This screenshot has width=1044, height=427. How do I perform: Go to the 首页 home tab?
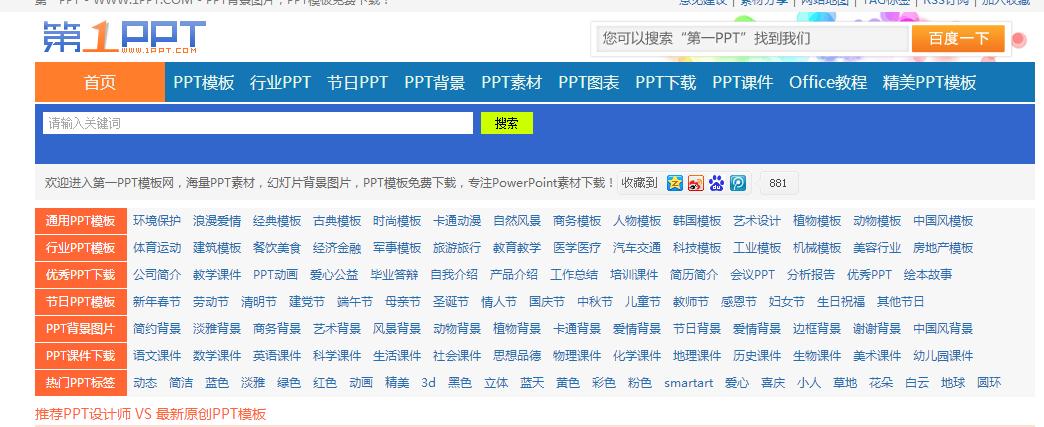pyautogui.click(x=100, y=83)
